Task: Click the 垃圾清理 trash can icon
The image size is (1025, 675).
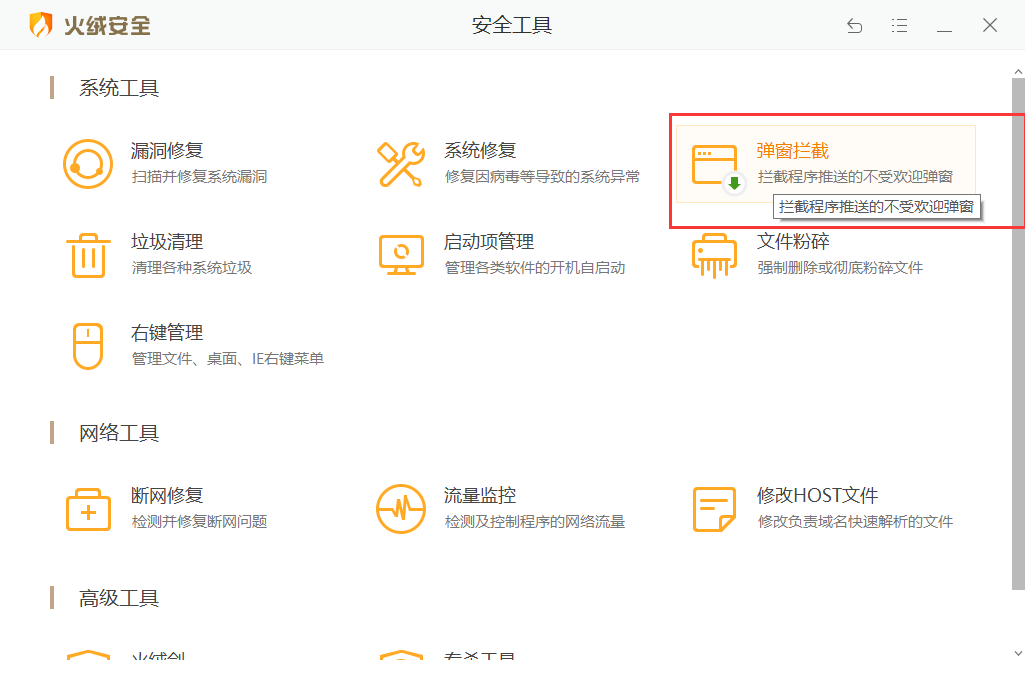Action: (x=88, y=255)
